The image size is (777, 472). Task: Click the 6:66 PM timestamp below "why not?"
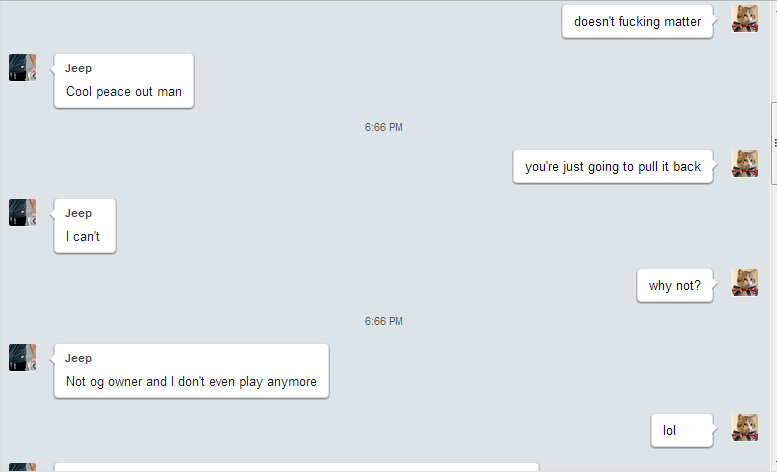384,321
